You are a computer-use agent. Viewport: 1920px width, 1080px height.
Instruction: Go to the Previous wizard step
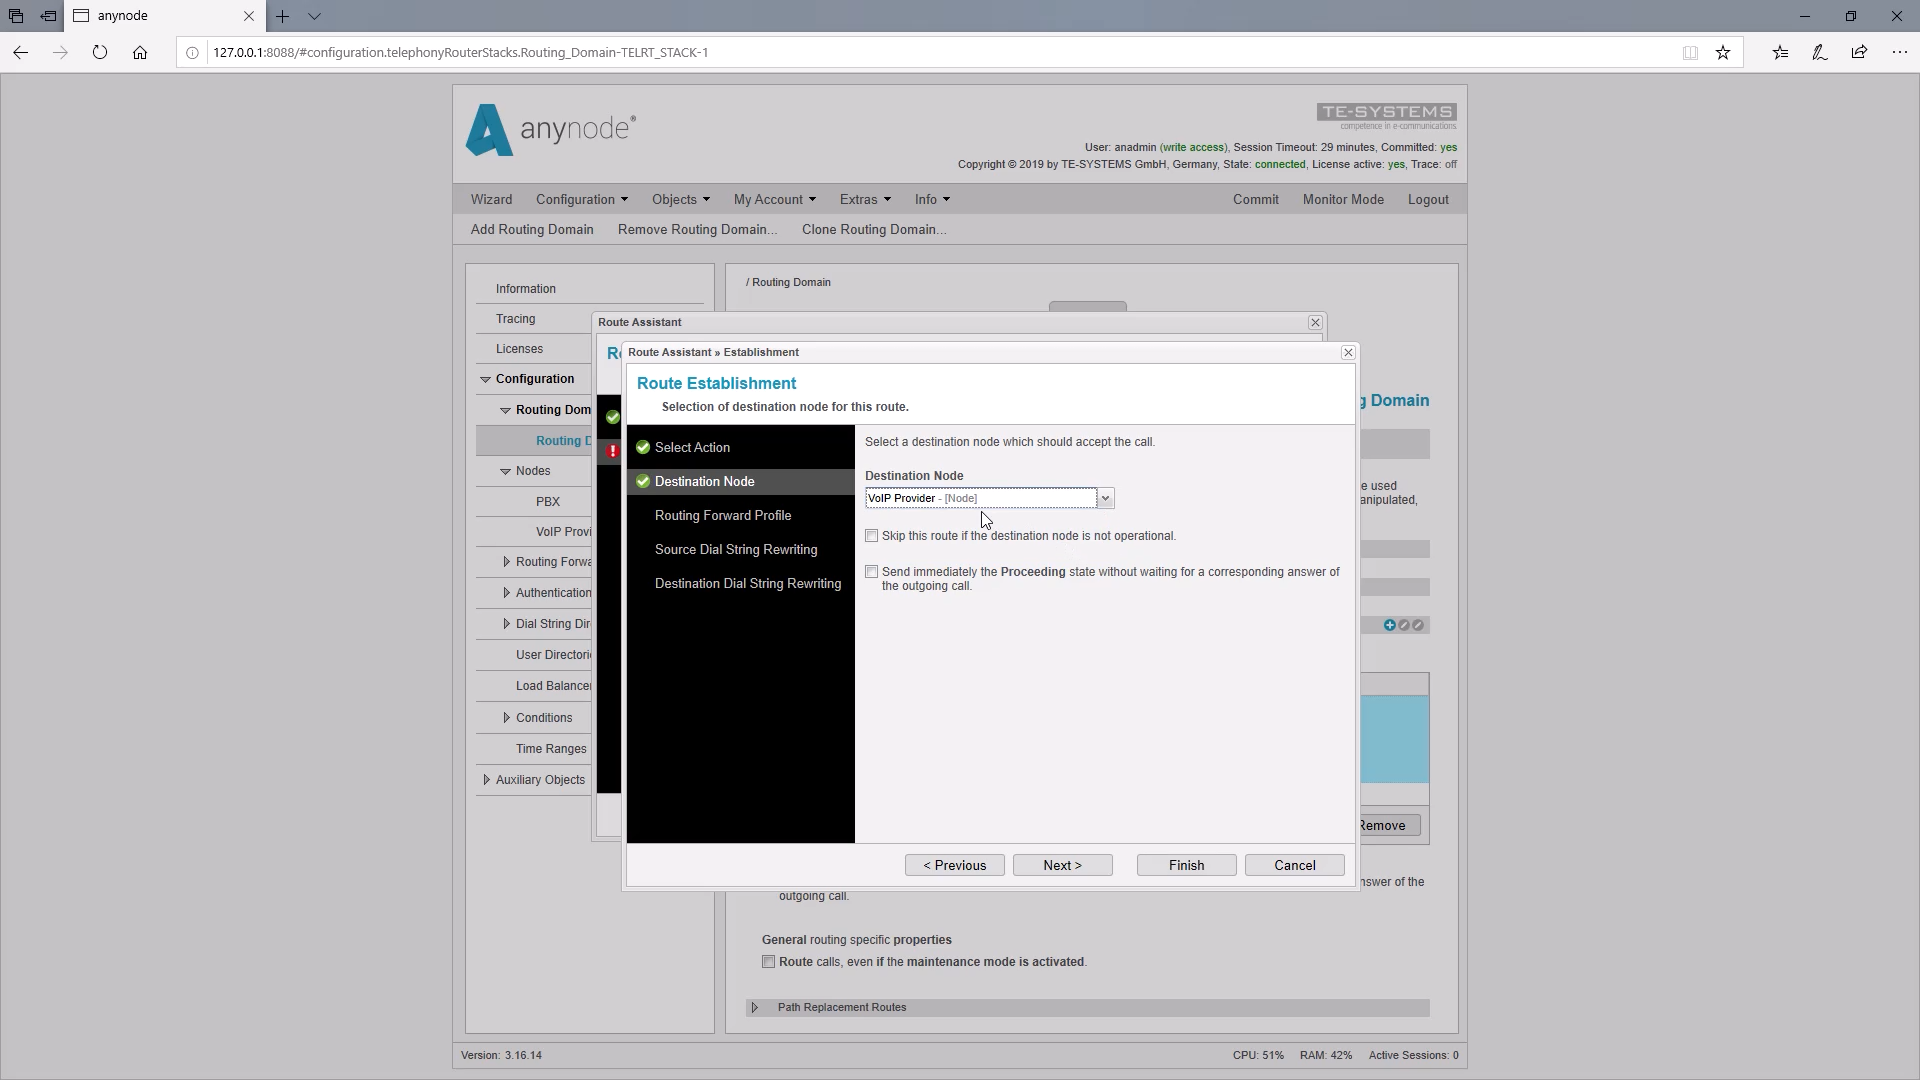pyautogui.click(x=955, y=865)
